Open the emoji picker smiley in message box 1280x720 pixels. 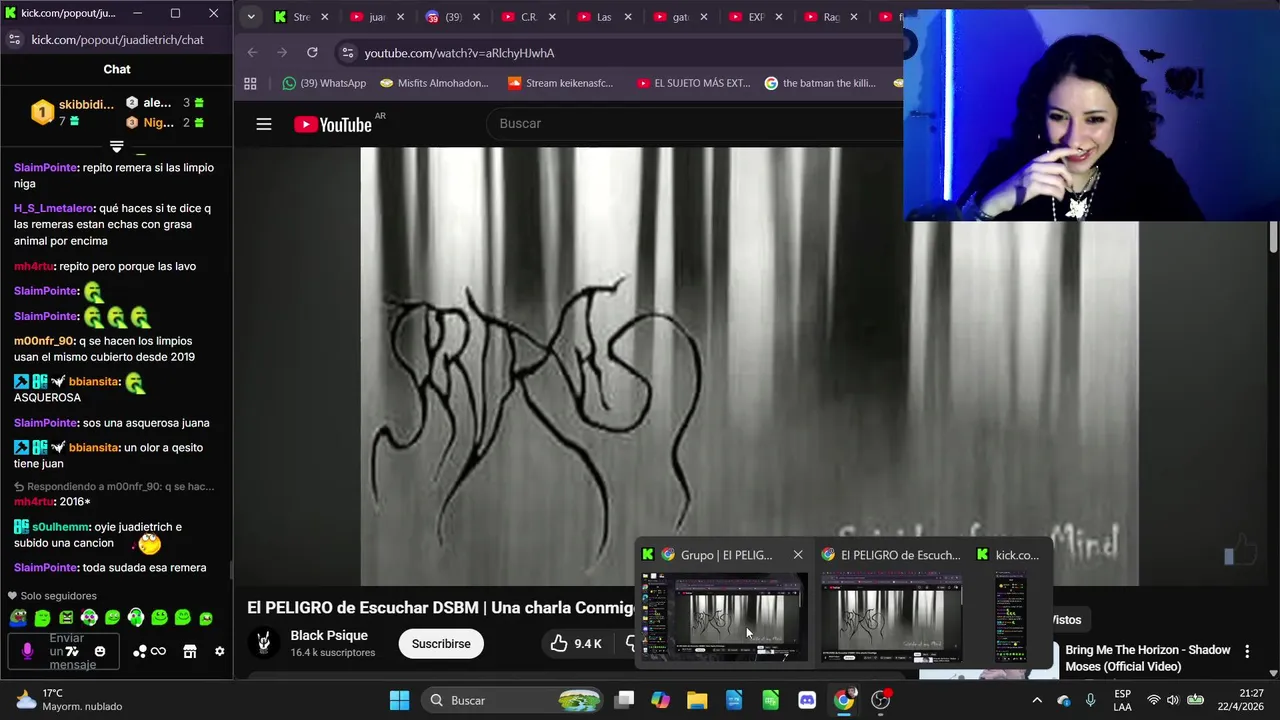[100, 651]
